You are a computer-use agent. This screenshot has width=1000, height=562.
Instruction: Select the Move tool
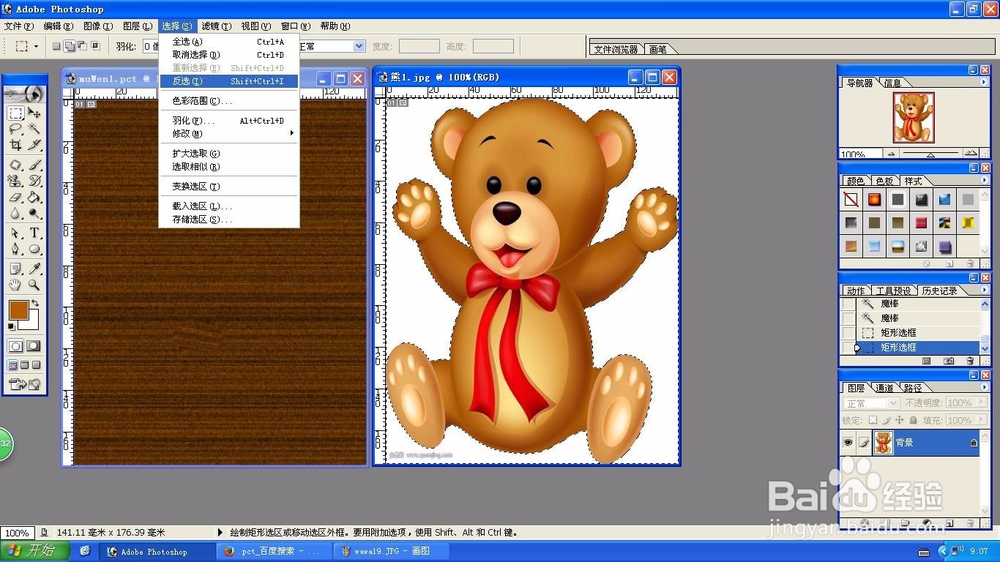[34, 114]
